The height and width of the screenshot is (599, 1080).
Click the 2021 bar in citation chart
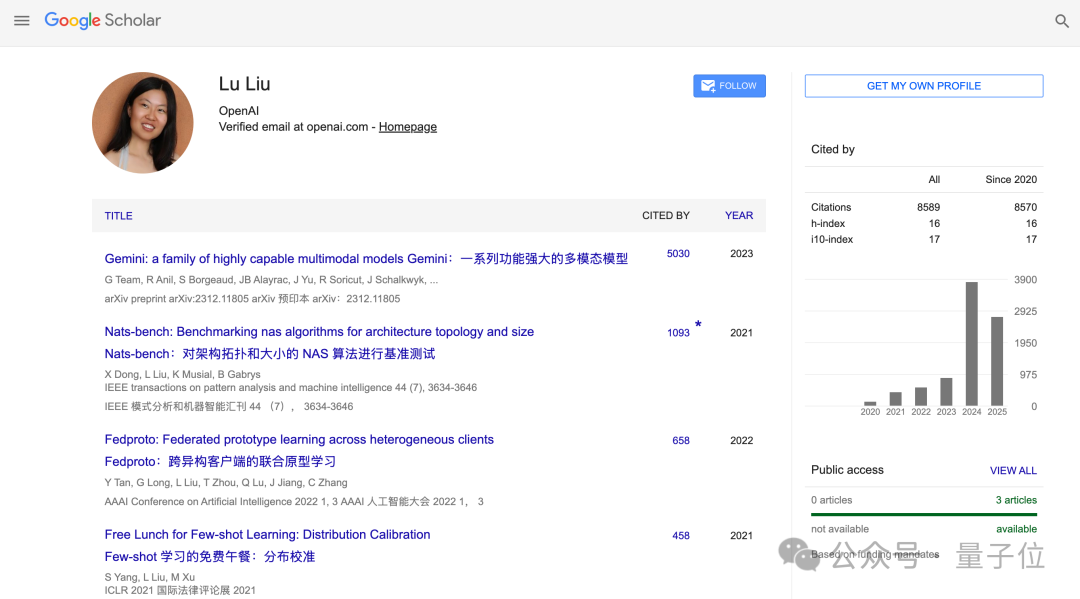(x=895, y=399)
